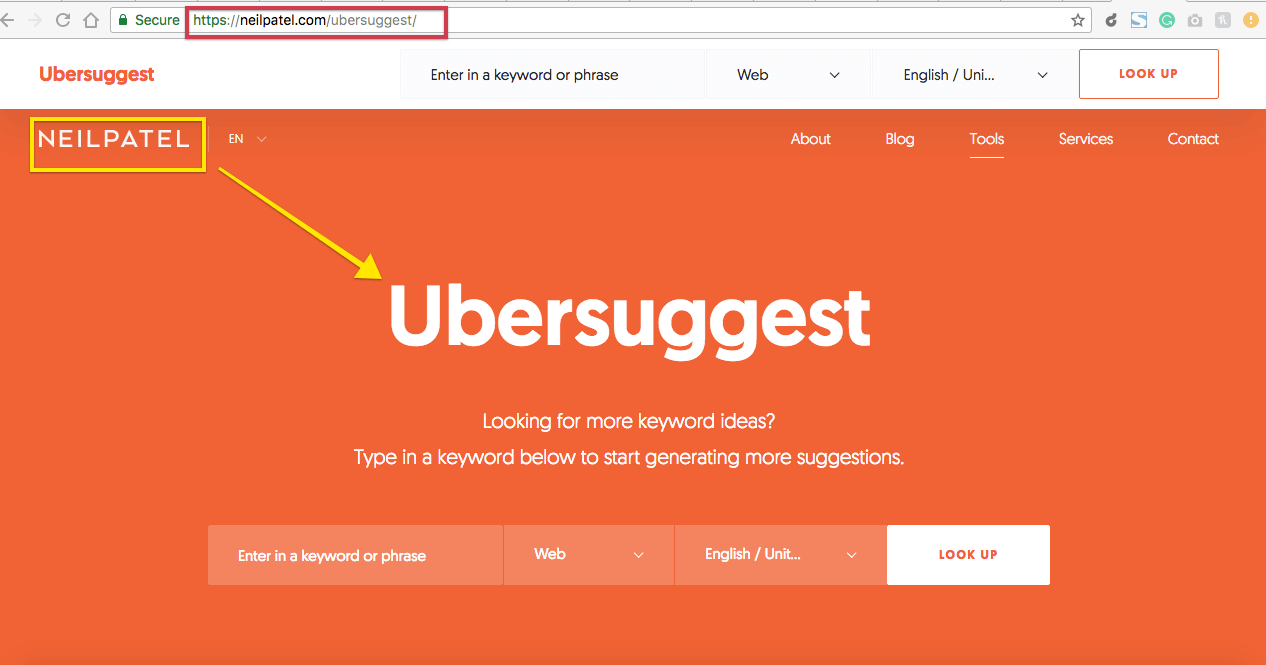Click the green Secure padlock icon
This screenshot has height=665, width=1266.
122,20
